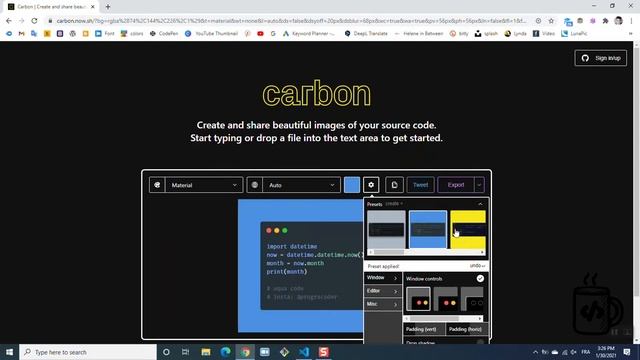This screenshot has width=640, height=360.
Task: Click the browser back arrow
Action: (x=9, y=21)
